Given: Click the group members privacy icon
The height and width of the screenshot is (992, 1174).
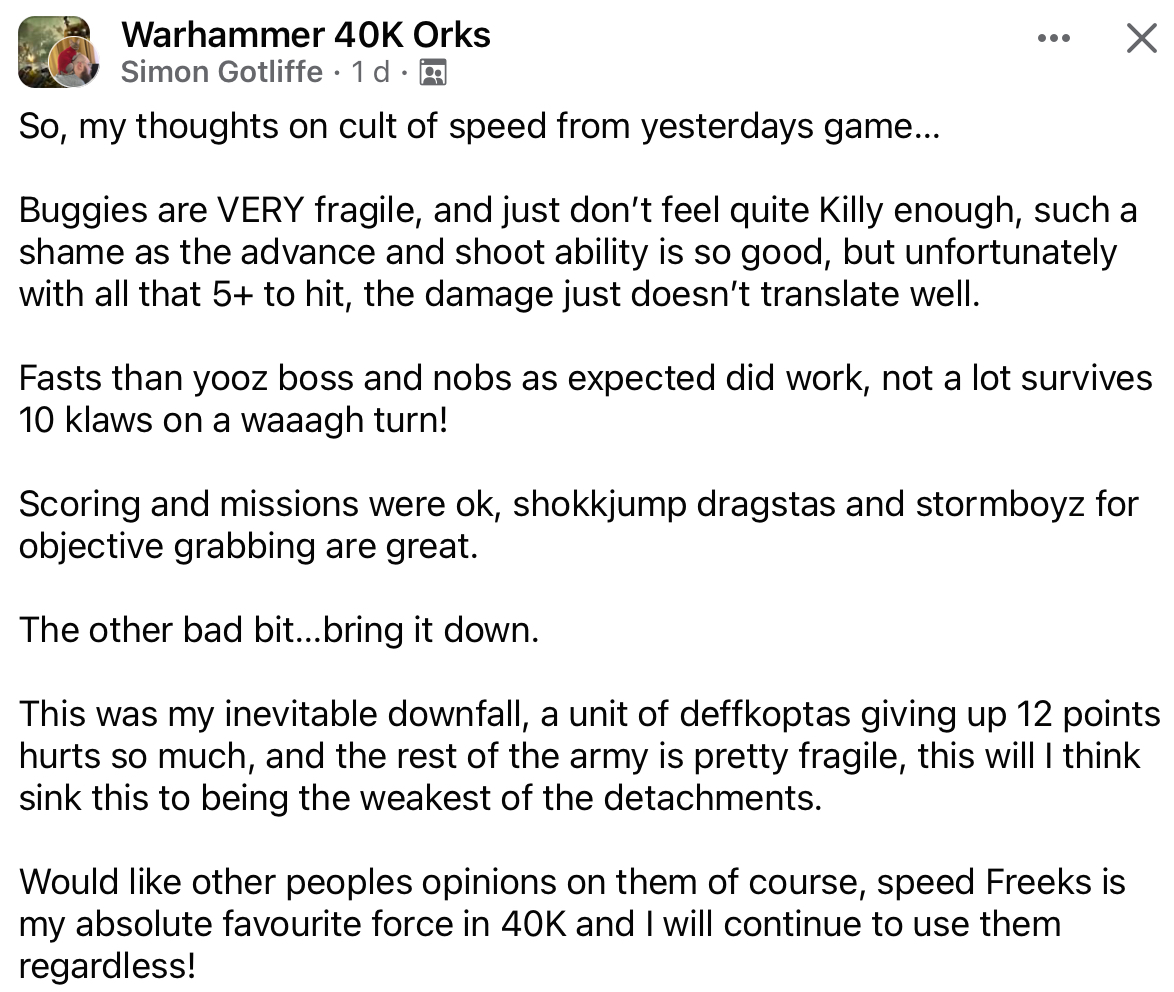Looking at the screenshot, I should tap(433, 73).
